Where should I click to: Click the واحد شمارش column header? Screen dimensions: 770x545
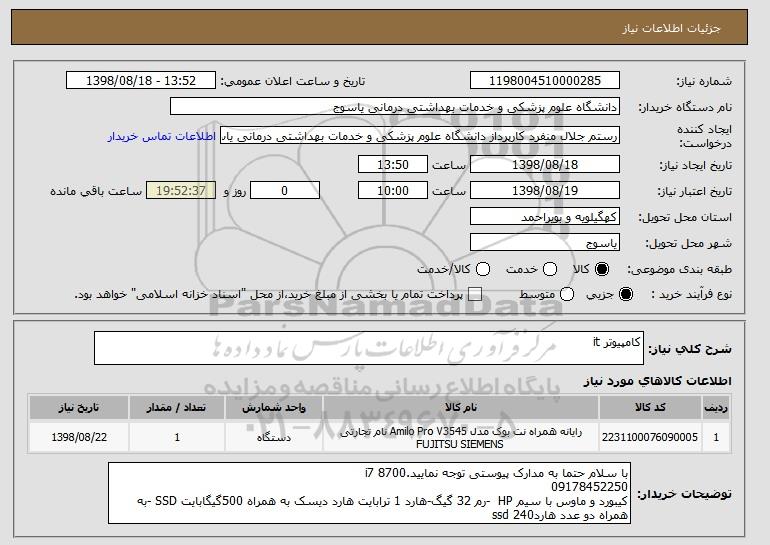(x=274, y=408)
